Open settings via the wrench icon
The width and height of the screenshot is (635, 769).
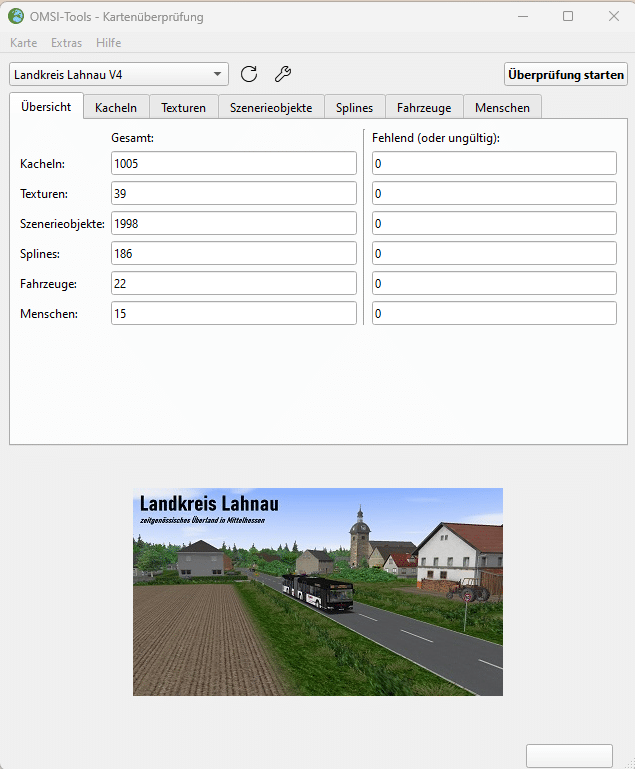pyautogui.click(x=282, y=74)
